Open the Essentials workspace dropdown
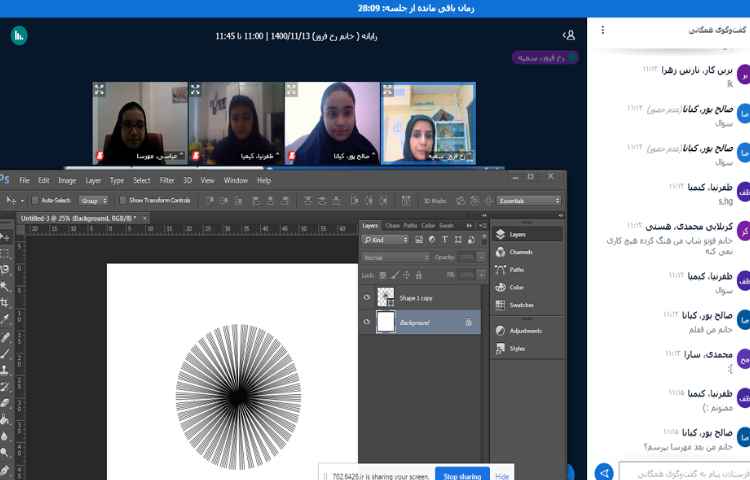This screenshot has width=750, height=480. [x=528, y=200]
